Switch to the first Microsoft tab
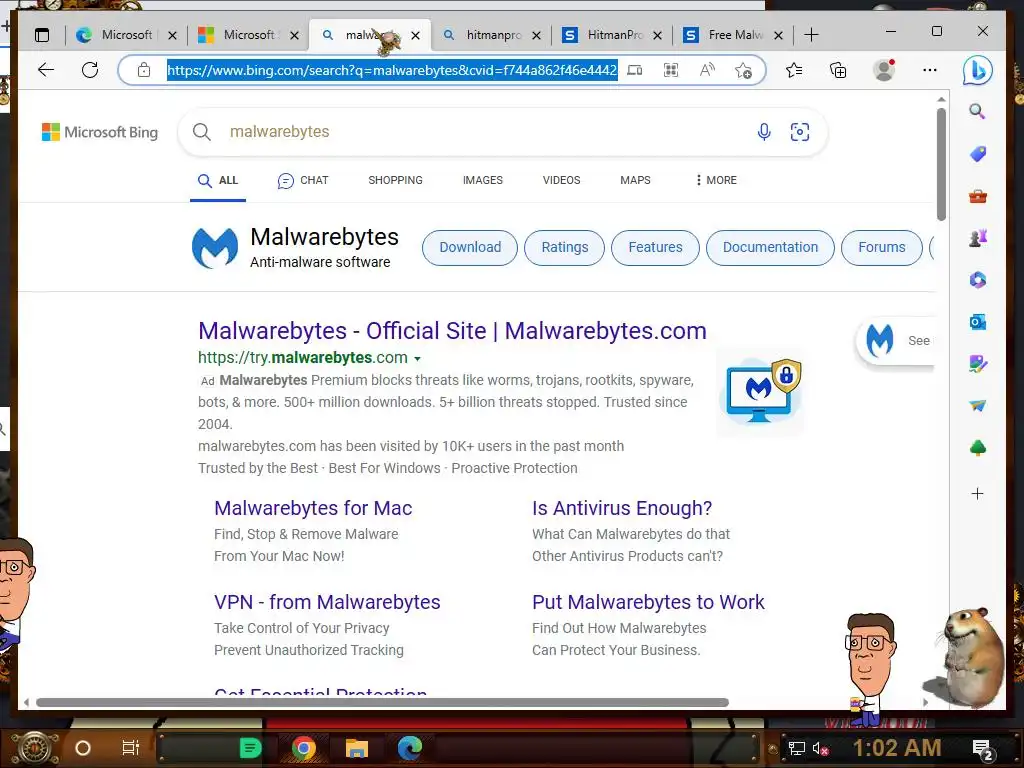Screen dimensions: 1024x768 [125, 35]
